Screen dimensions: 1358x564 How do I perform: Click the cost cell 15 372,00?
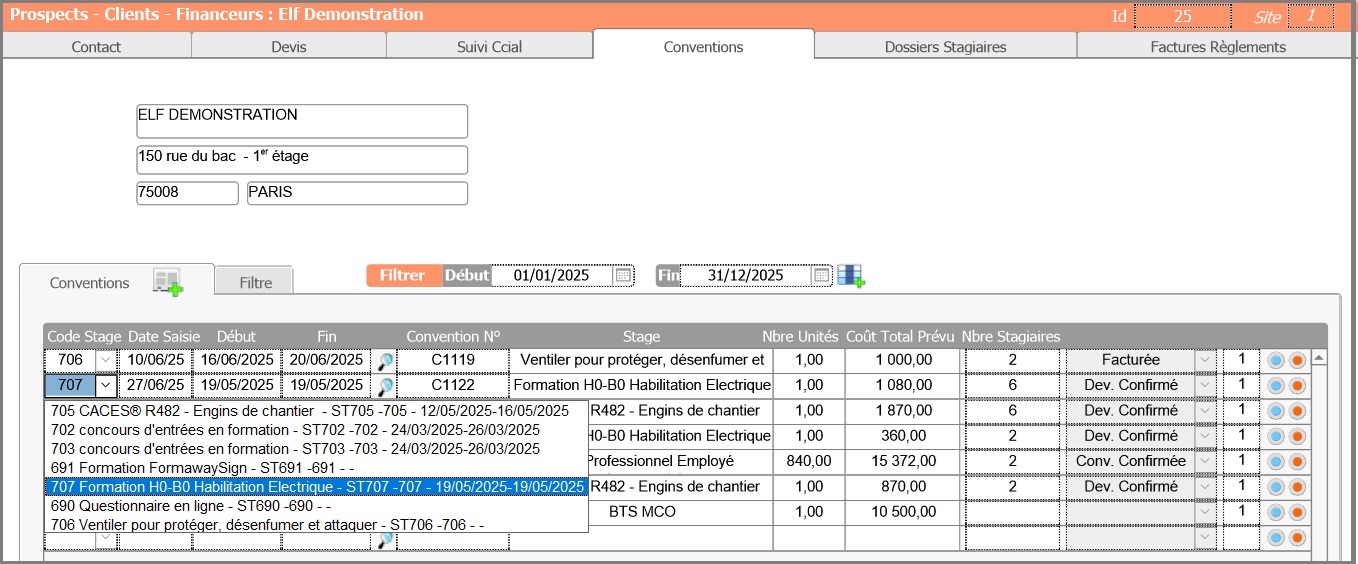(x=903, y=462)
